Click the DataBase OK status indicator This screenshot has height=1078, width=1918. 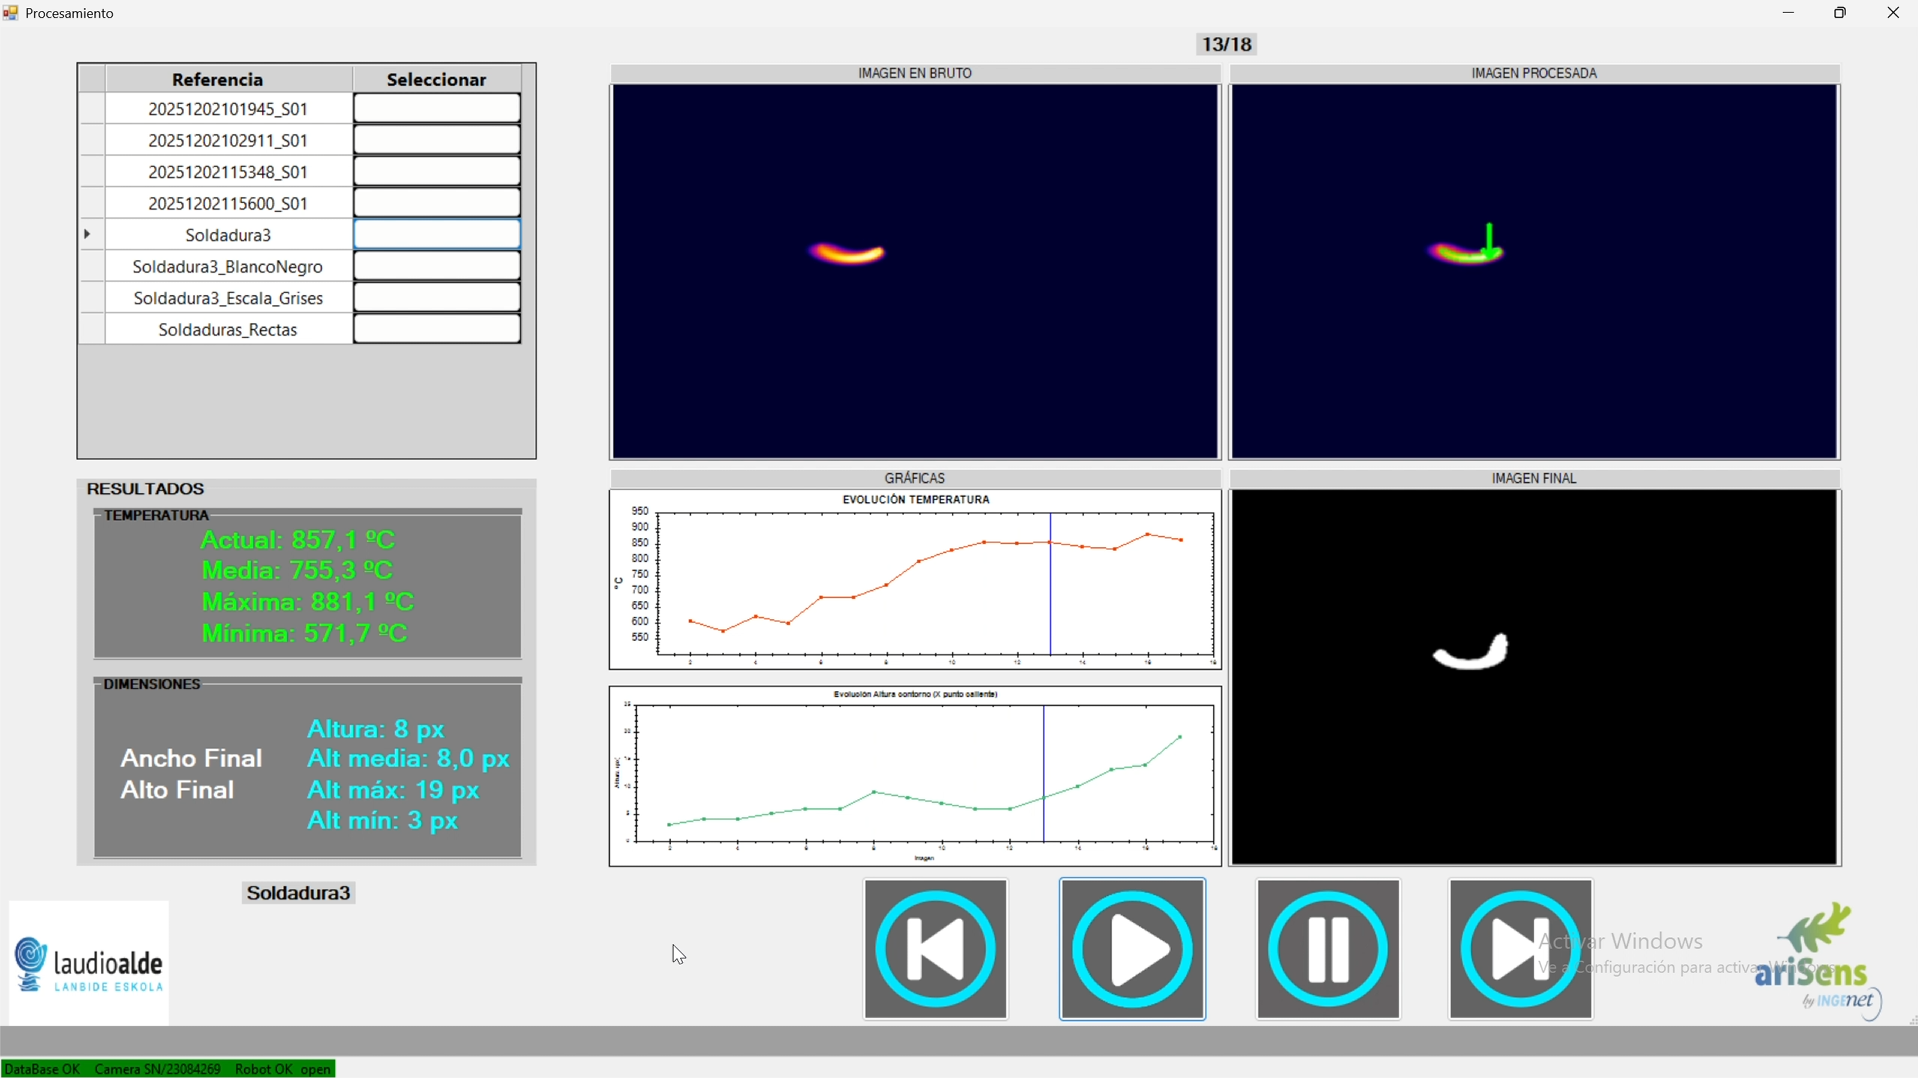click(42, 1069)
